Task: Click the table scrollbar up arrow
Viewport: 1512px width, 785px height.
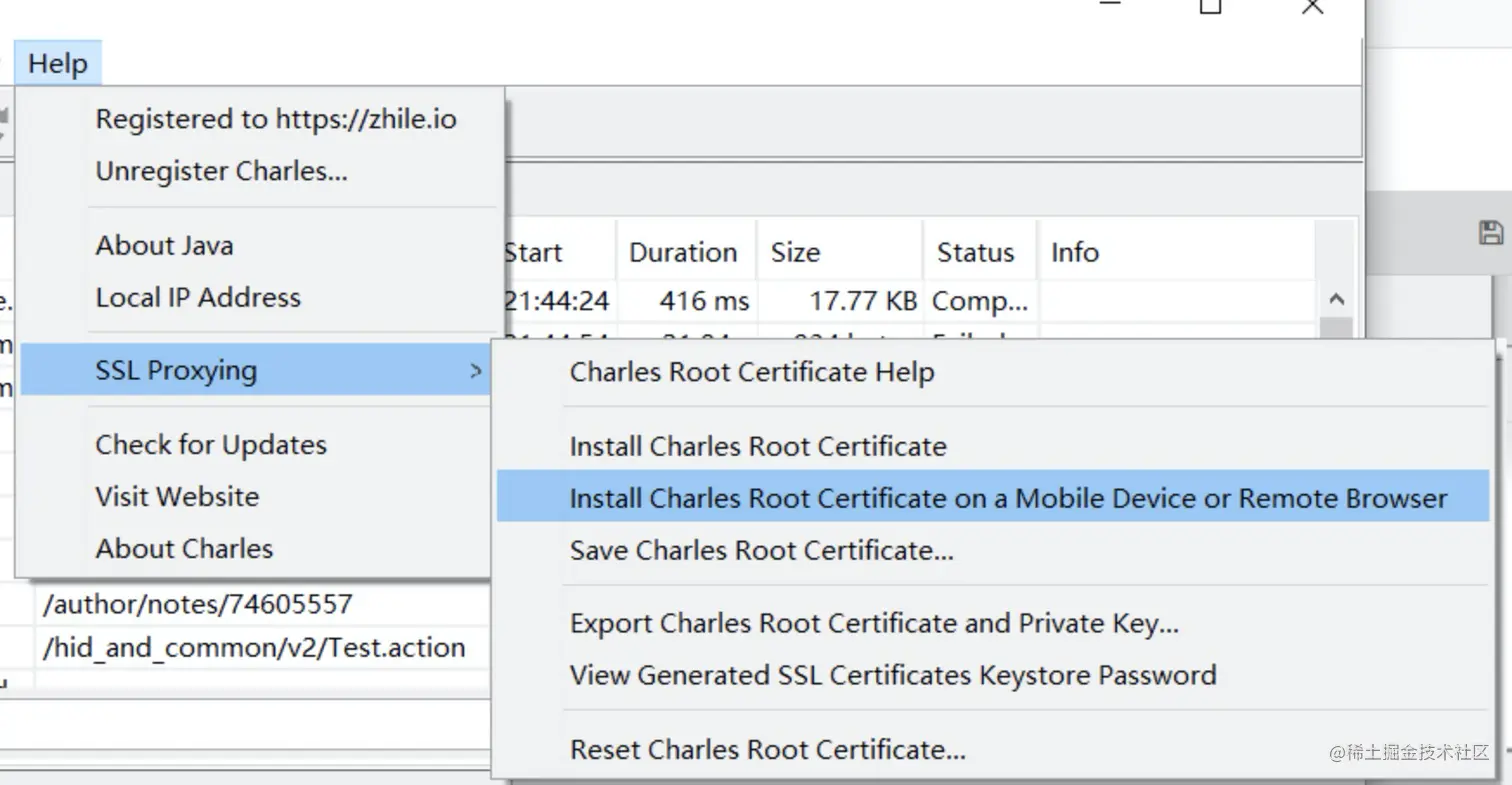Action: [1336, 299]
